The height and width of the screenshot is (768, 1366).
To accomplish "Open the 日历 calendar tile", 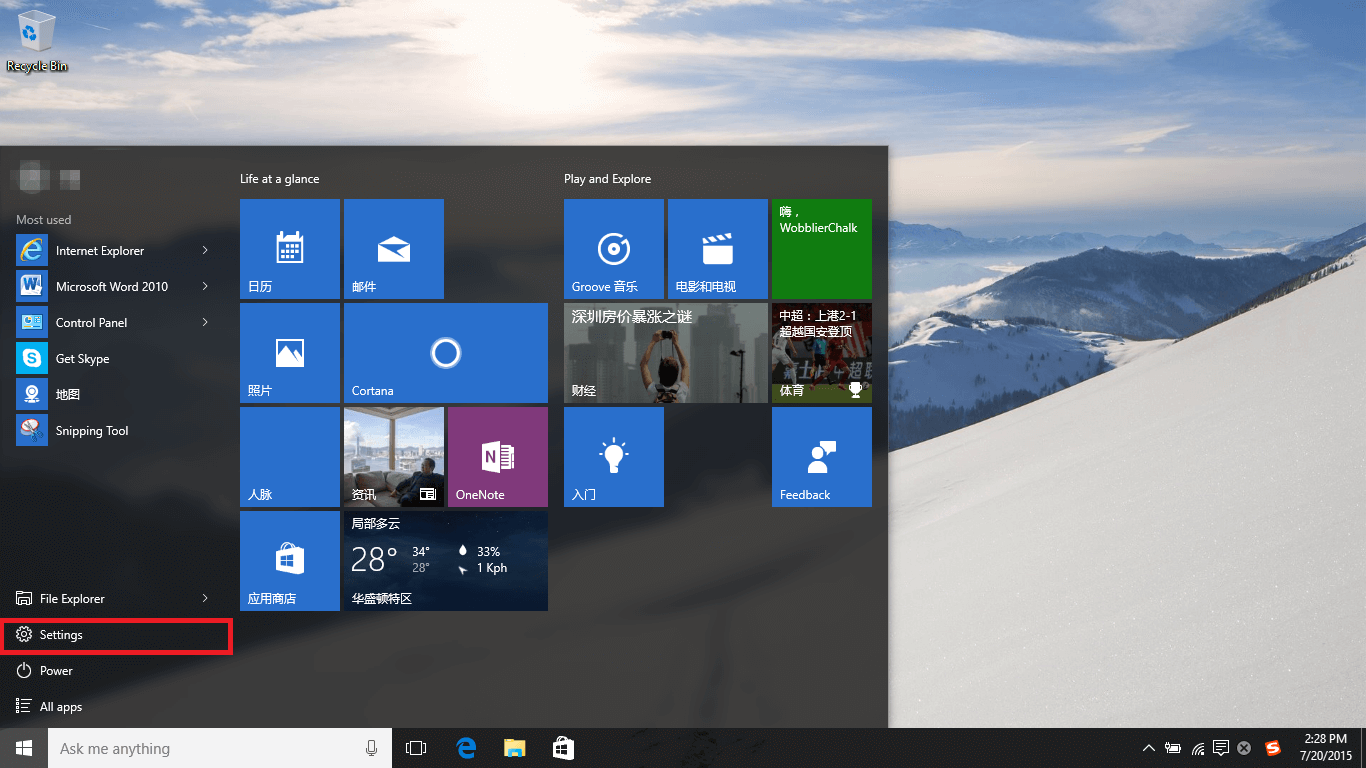I will pyautogui.click(x=290, y=249).
